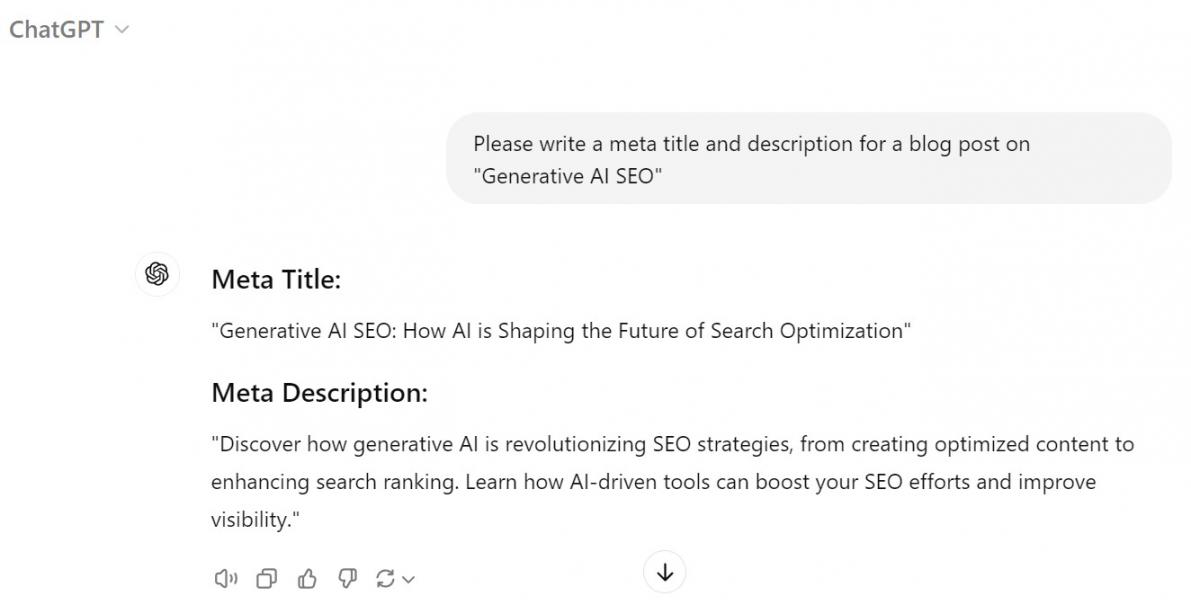The width and height of the screenshot is (1191, 605).
Task: Regenerate the response using the circular arrows
Action: (x=385, y=578)
